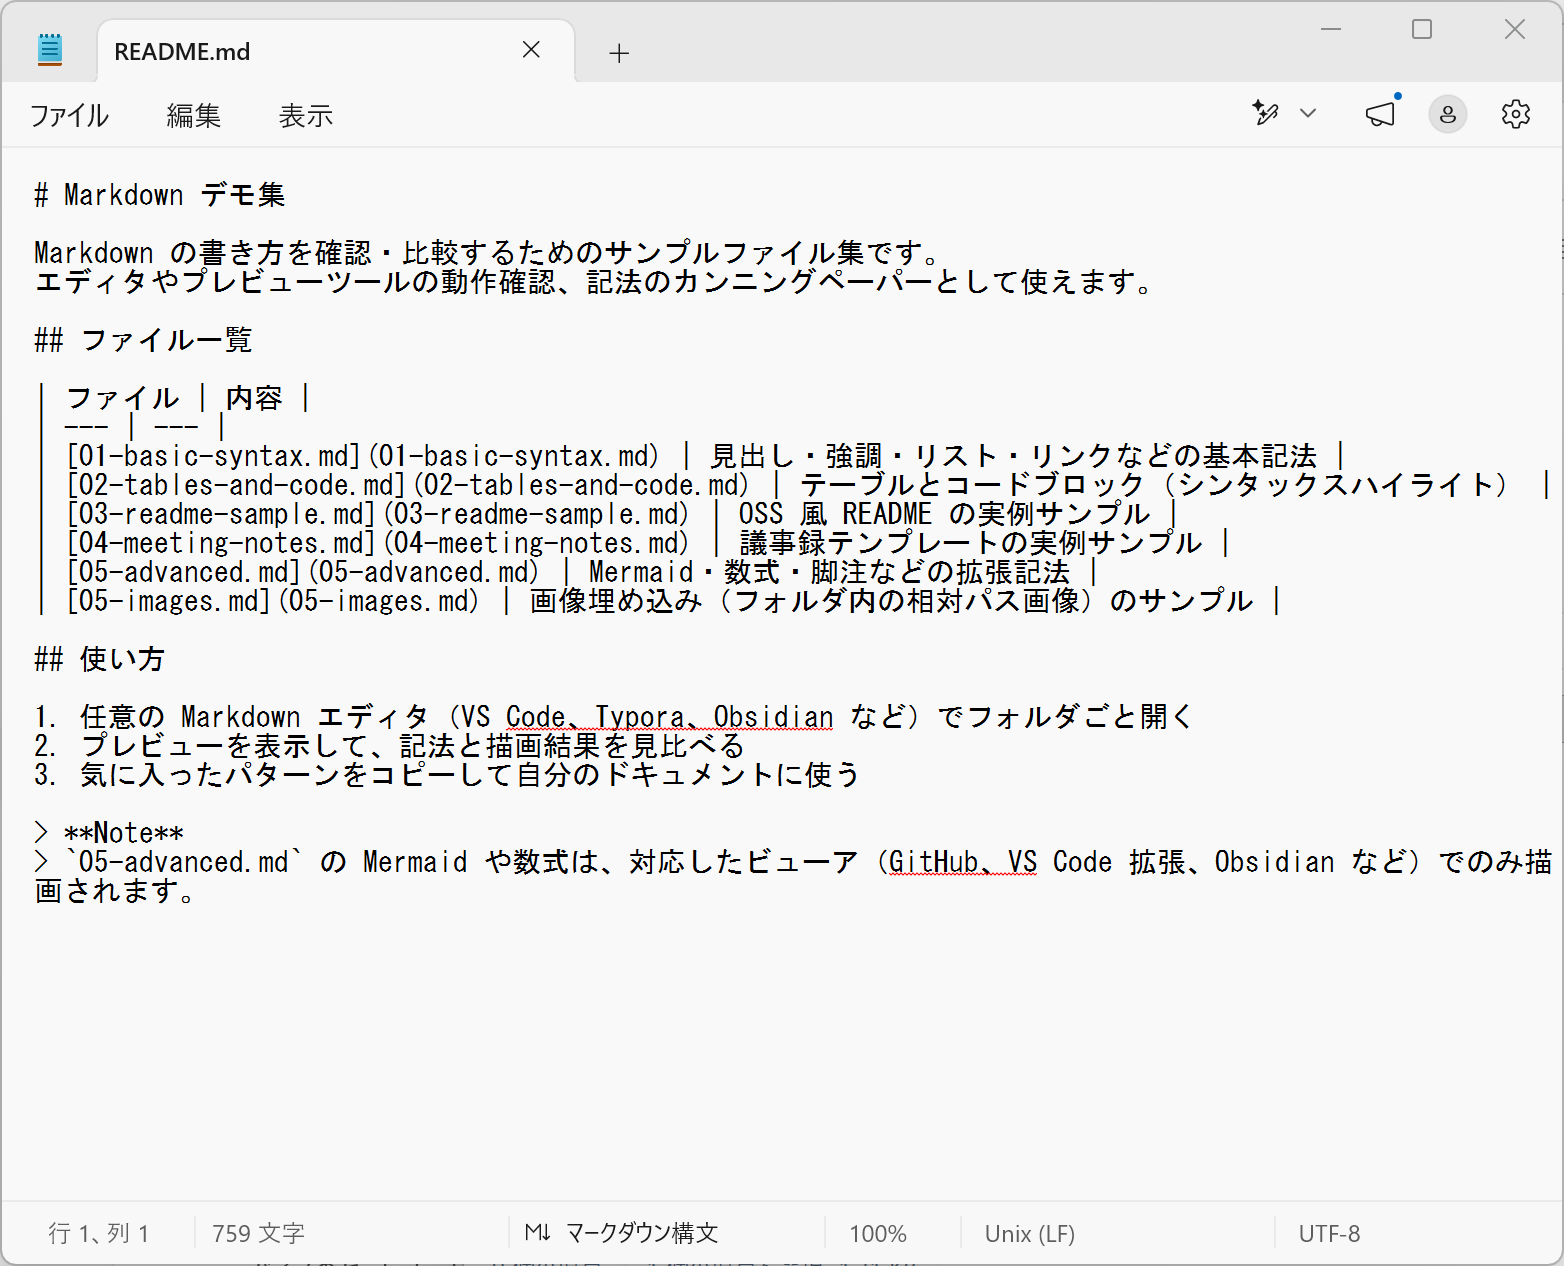Image resolution: width=1564 pixels, height=1266 pixels.
Task: Click the '## 使い方' heading line
Action: tap(99, 659)
